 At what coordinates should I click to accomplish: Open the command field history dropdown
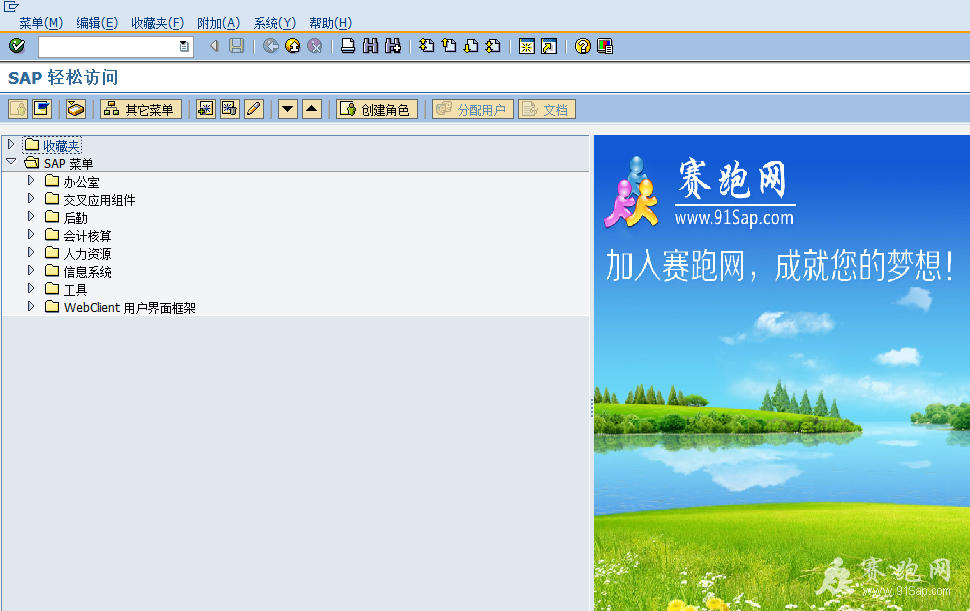click(184, 46)
